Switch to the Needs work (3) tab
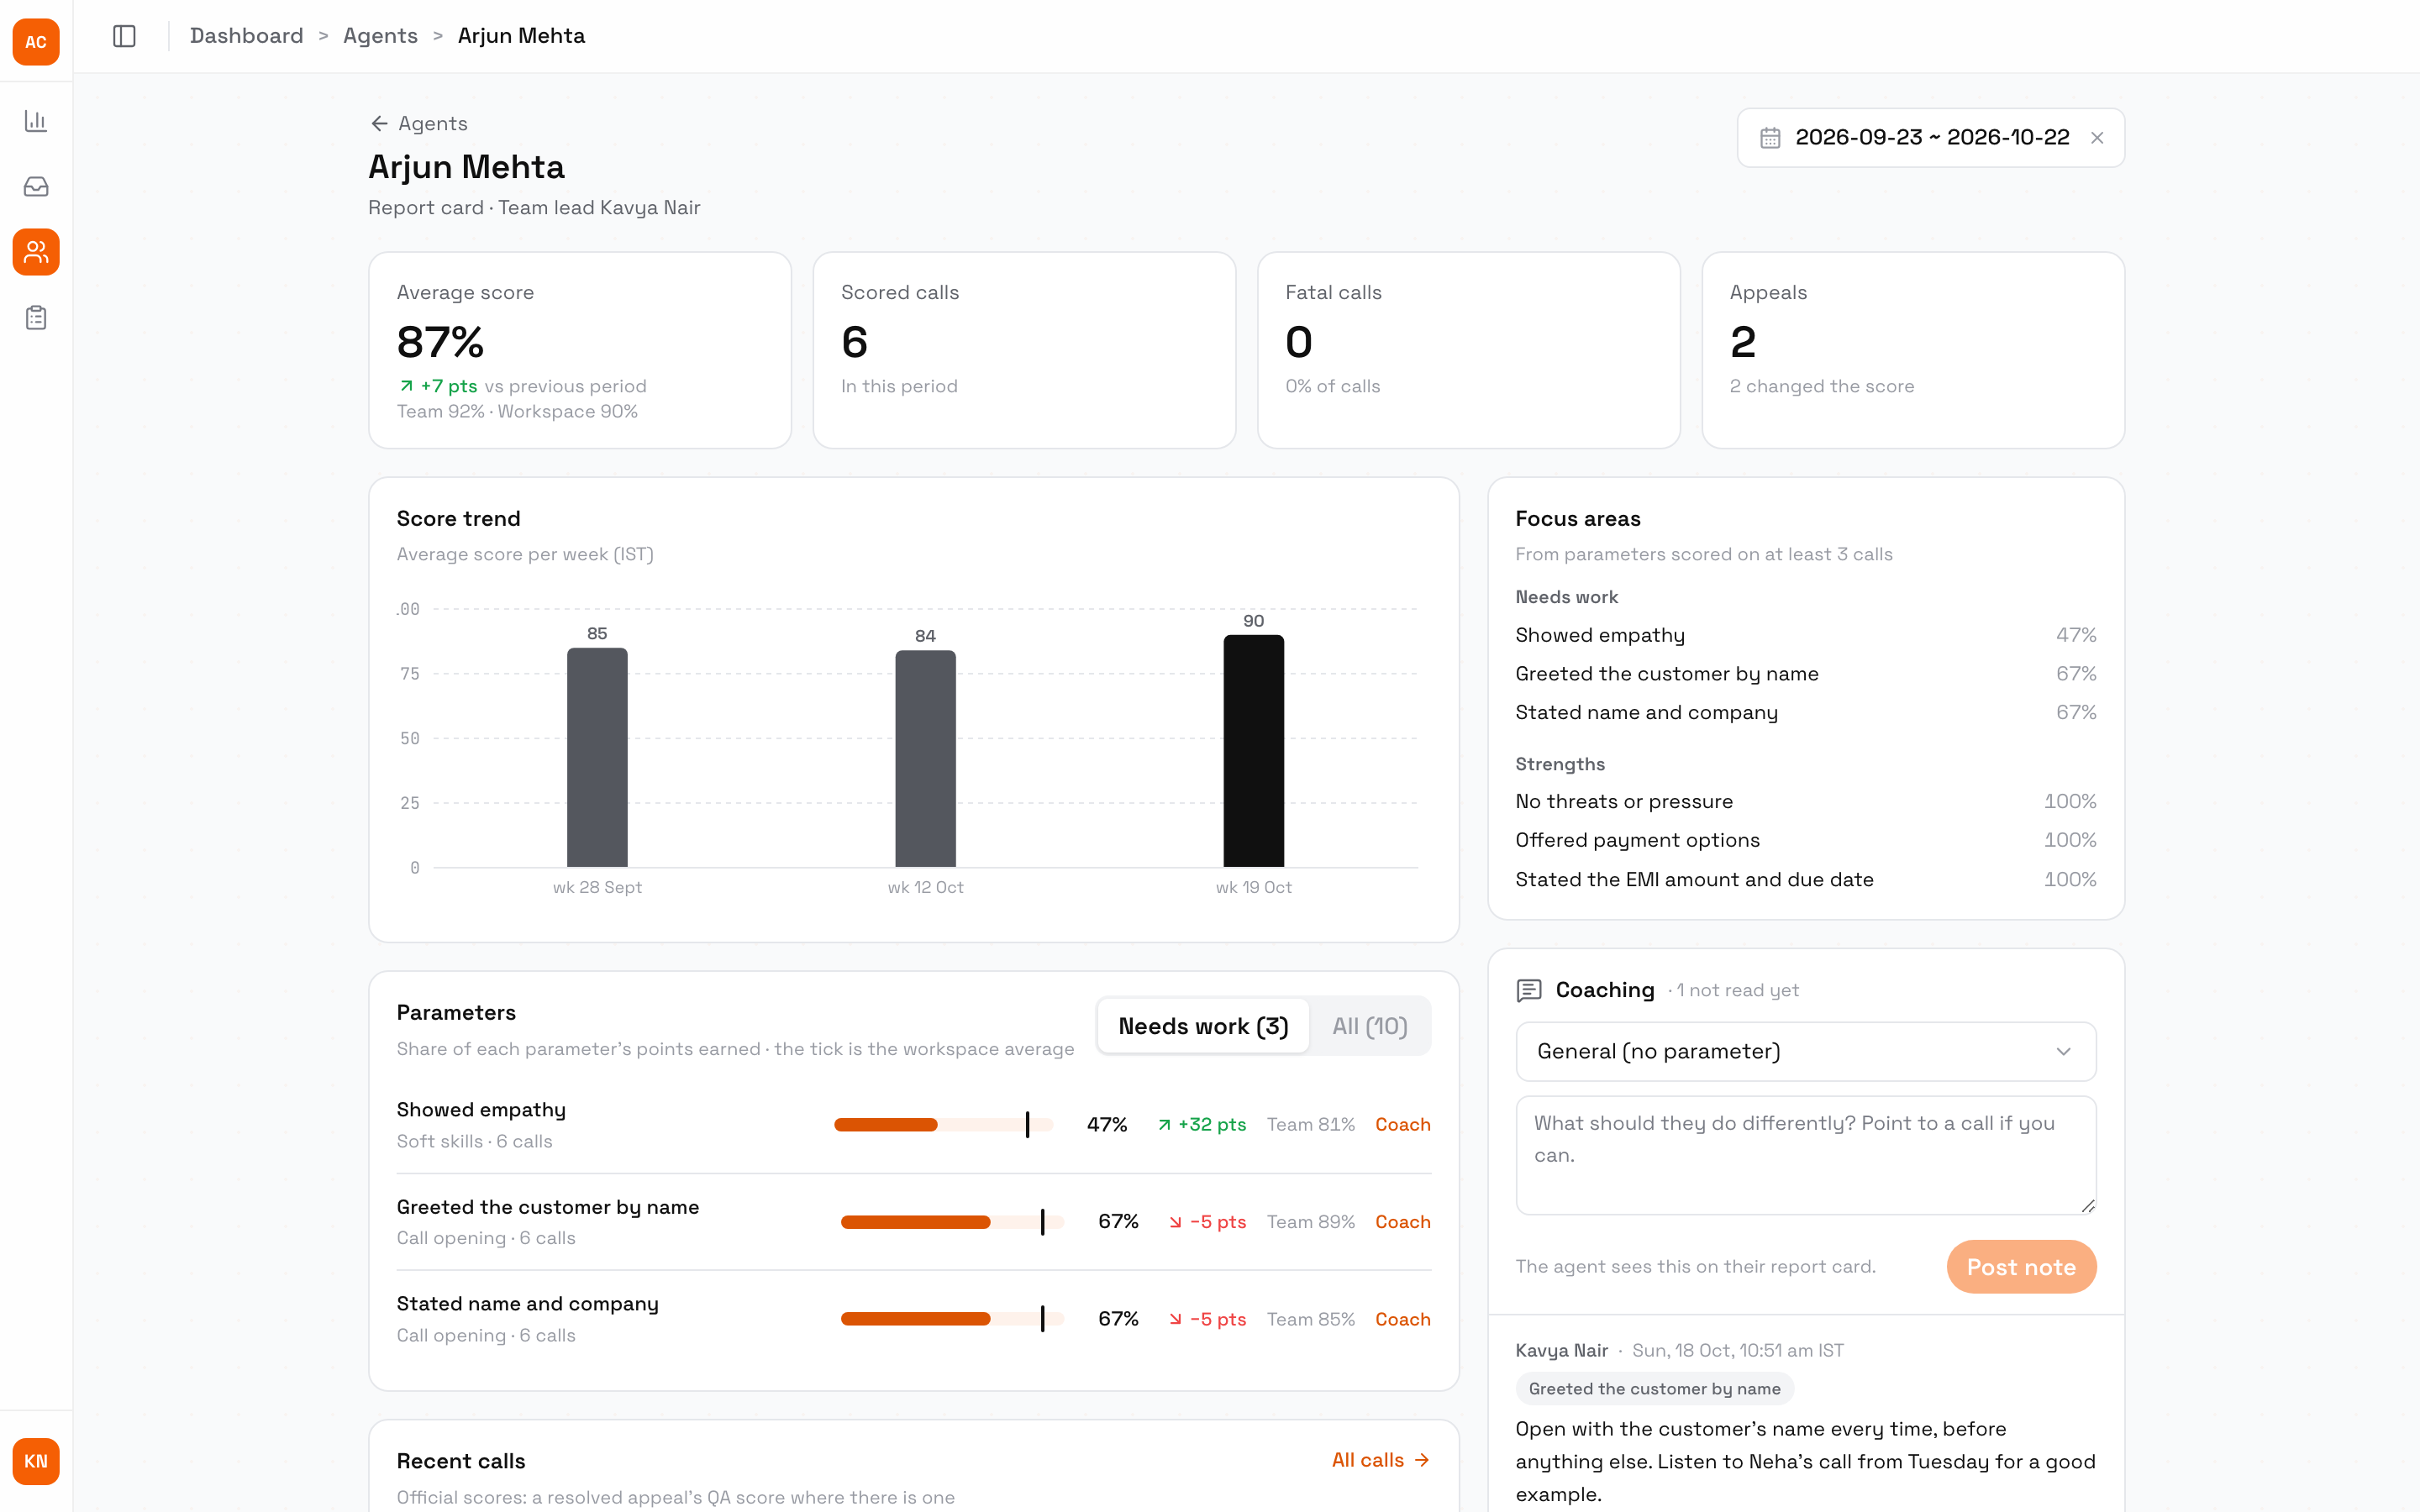The height and width of the screenshot is (1512, 2420). point(1203,1026)
